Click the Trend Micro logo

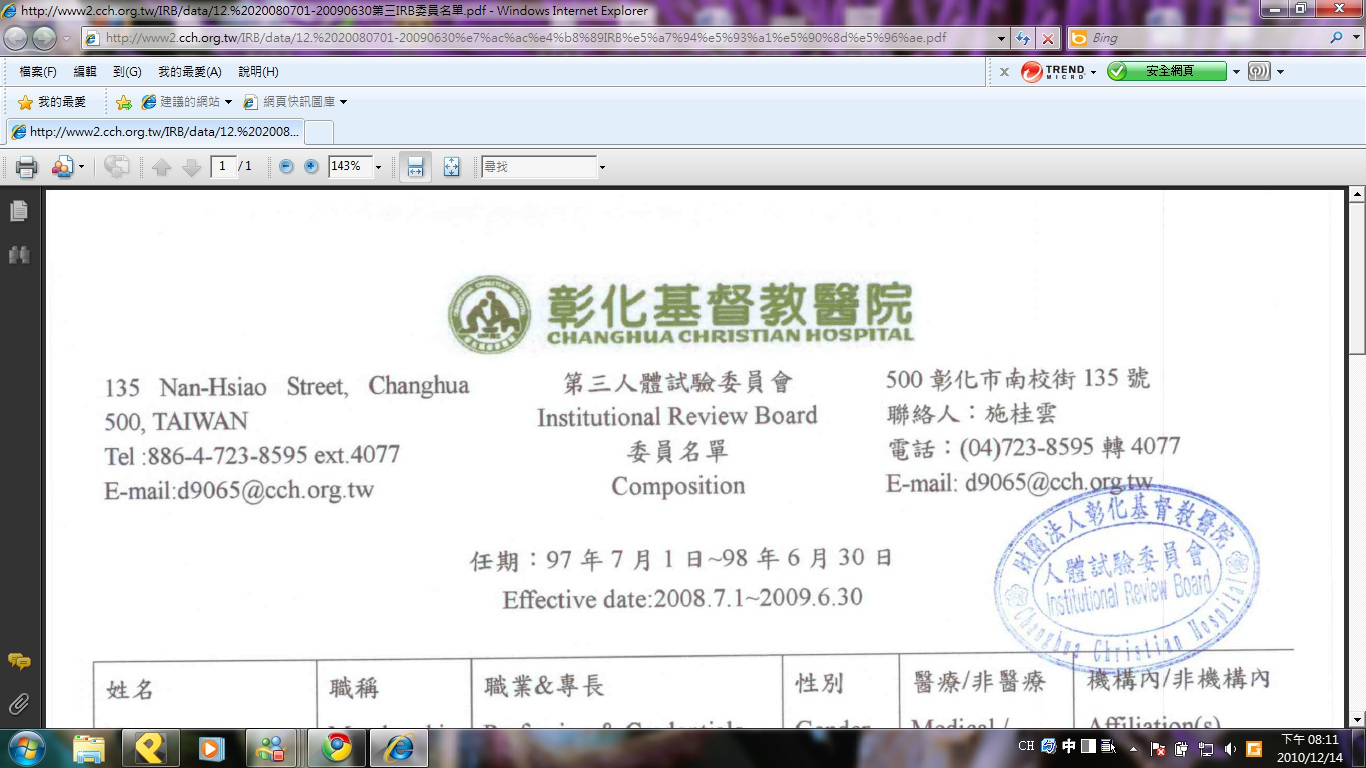[x=1053, y=72]
